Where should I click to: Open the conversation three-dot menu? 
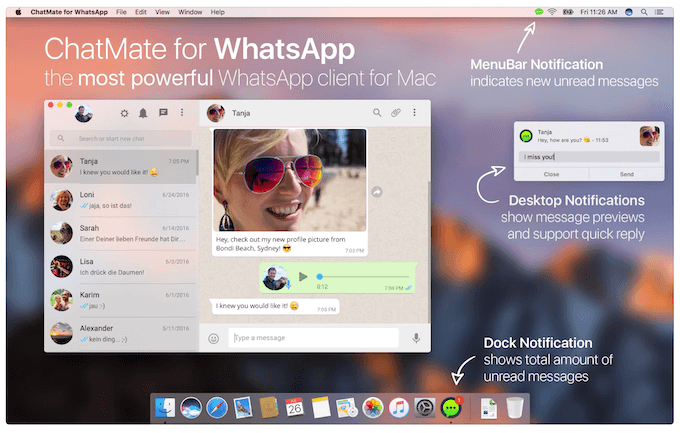click(x=415, y=113)
